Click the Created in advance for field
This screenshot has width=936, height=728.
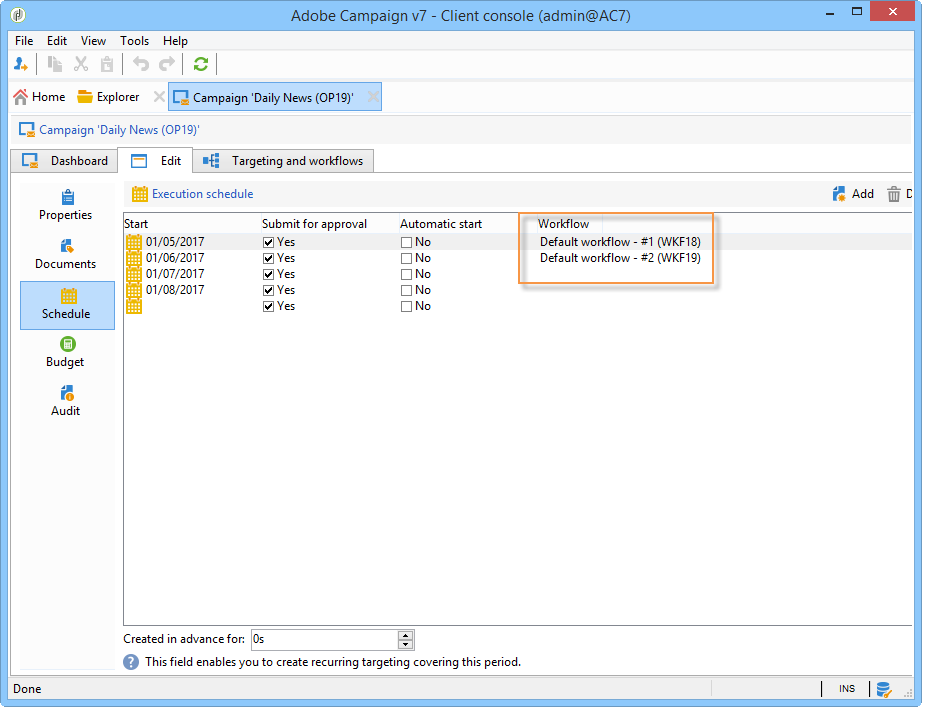pos(324,640)
